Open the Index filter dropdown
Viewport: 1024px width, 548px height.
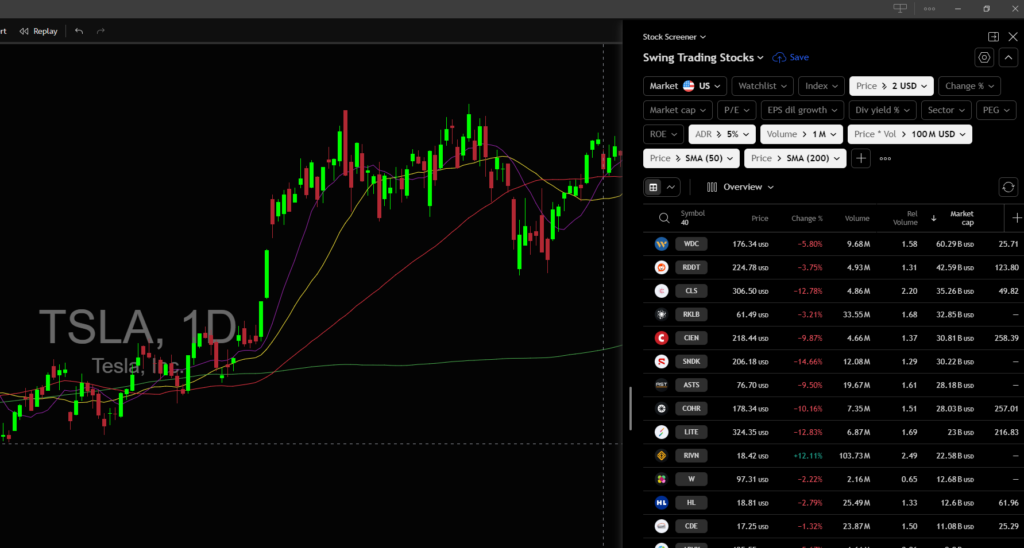point(821,86)
